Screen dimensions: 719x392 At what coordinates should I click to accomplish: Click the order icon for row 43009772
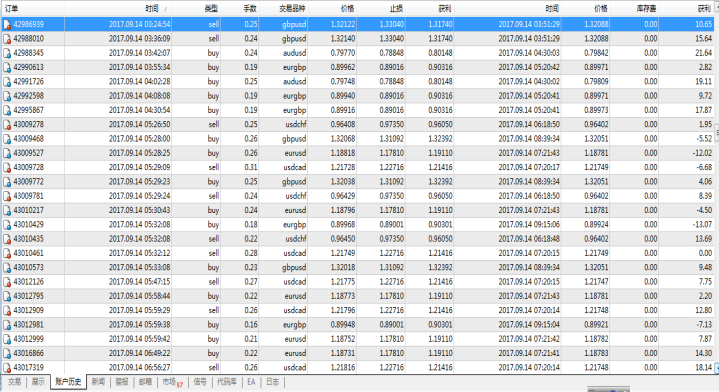tap(7, 182)
